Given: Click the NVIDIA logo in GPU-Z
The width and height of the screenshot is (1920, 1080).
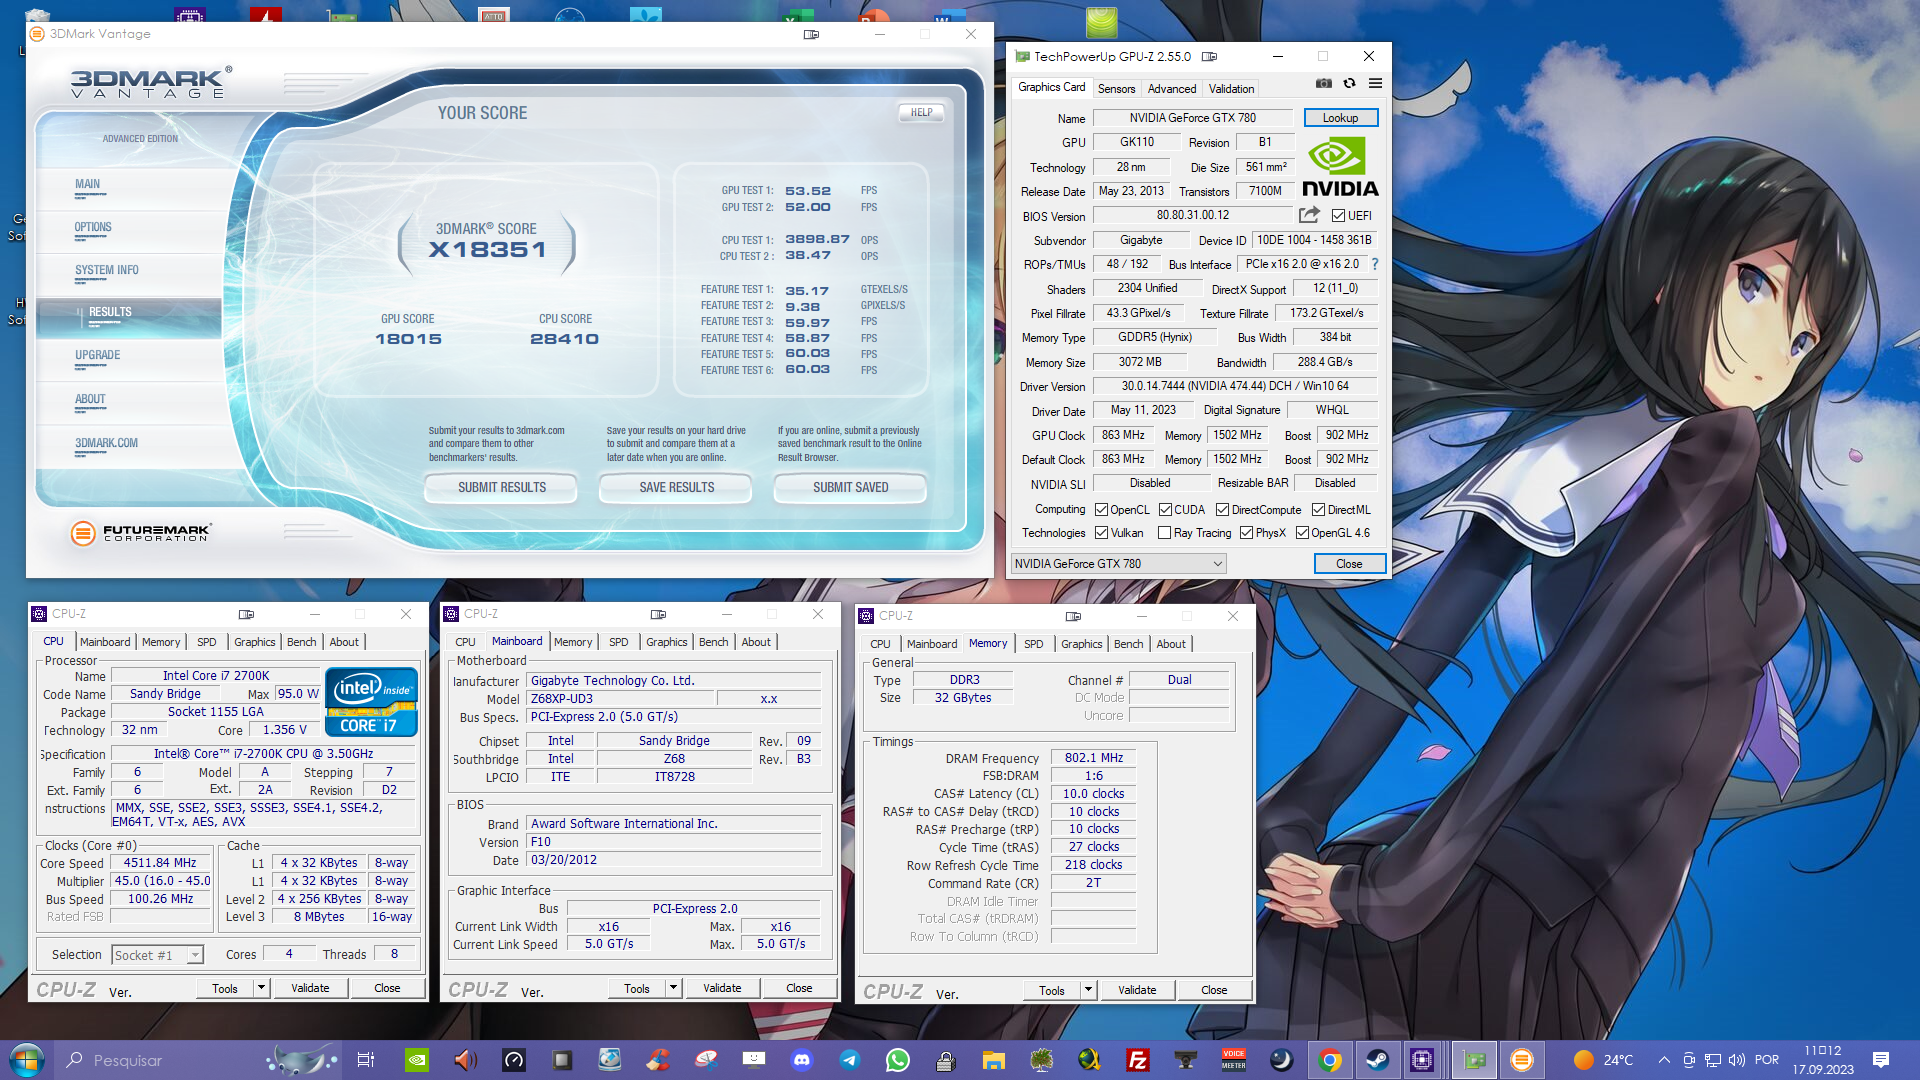Looking at the screenshot, I should tap(1340, 168).
